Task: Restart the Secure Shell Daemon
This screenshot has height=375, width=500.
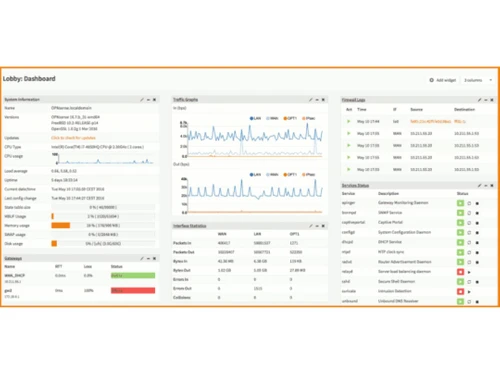Action: (x=469, y=282)
